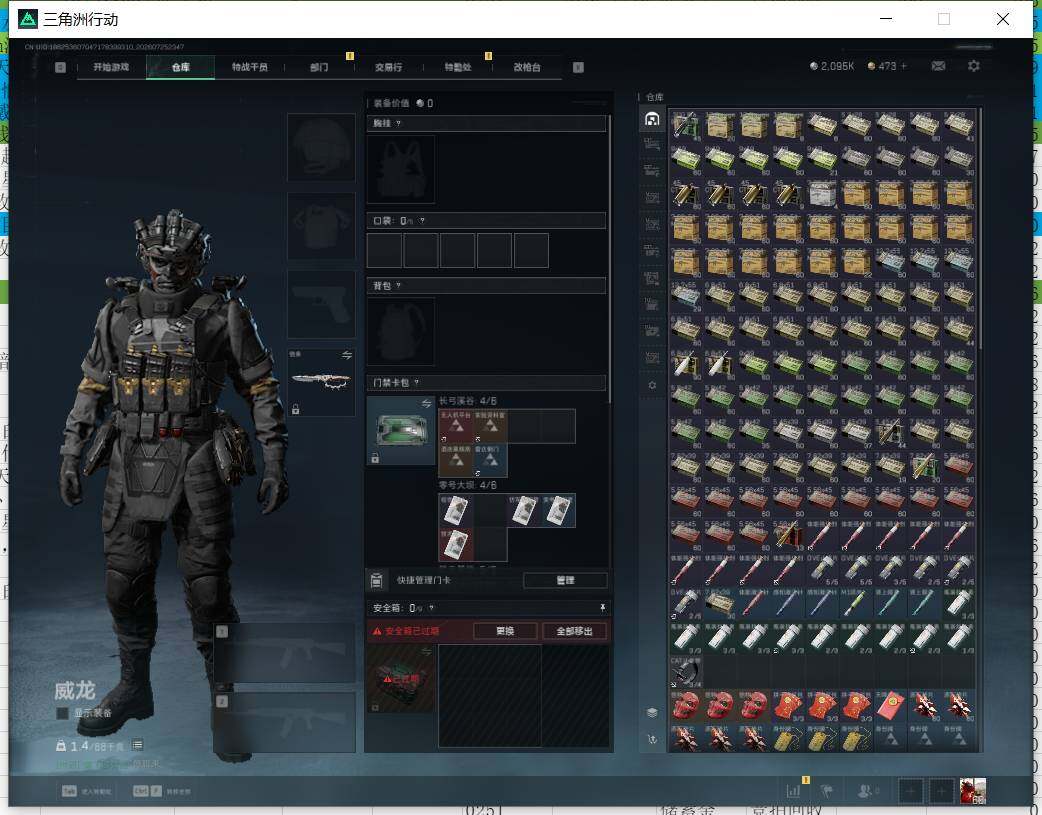Click the empty backpack slot
1042x815 pixels.
(401, 331)
